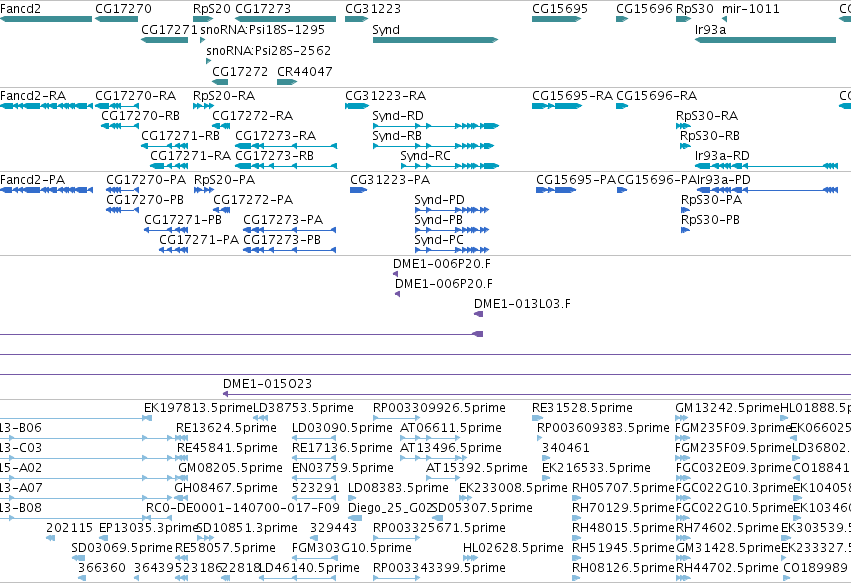Screen dimensions: 851x583
Task: Click the CG15695-RA transcript label
Action: [x=572, y=96]
